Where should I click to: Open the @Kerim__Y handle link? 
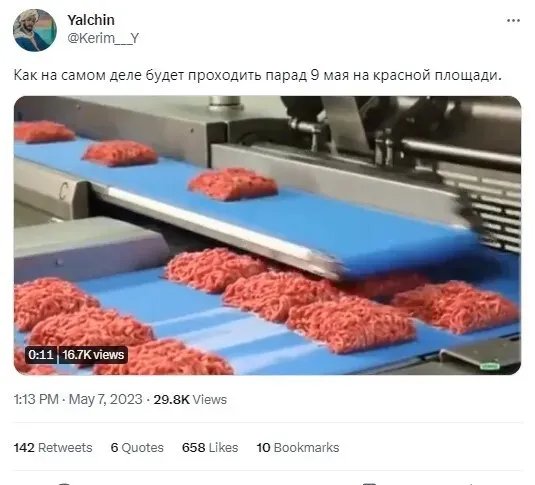(103, 38)
